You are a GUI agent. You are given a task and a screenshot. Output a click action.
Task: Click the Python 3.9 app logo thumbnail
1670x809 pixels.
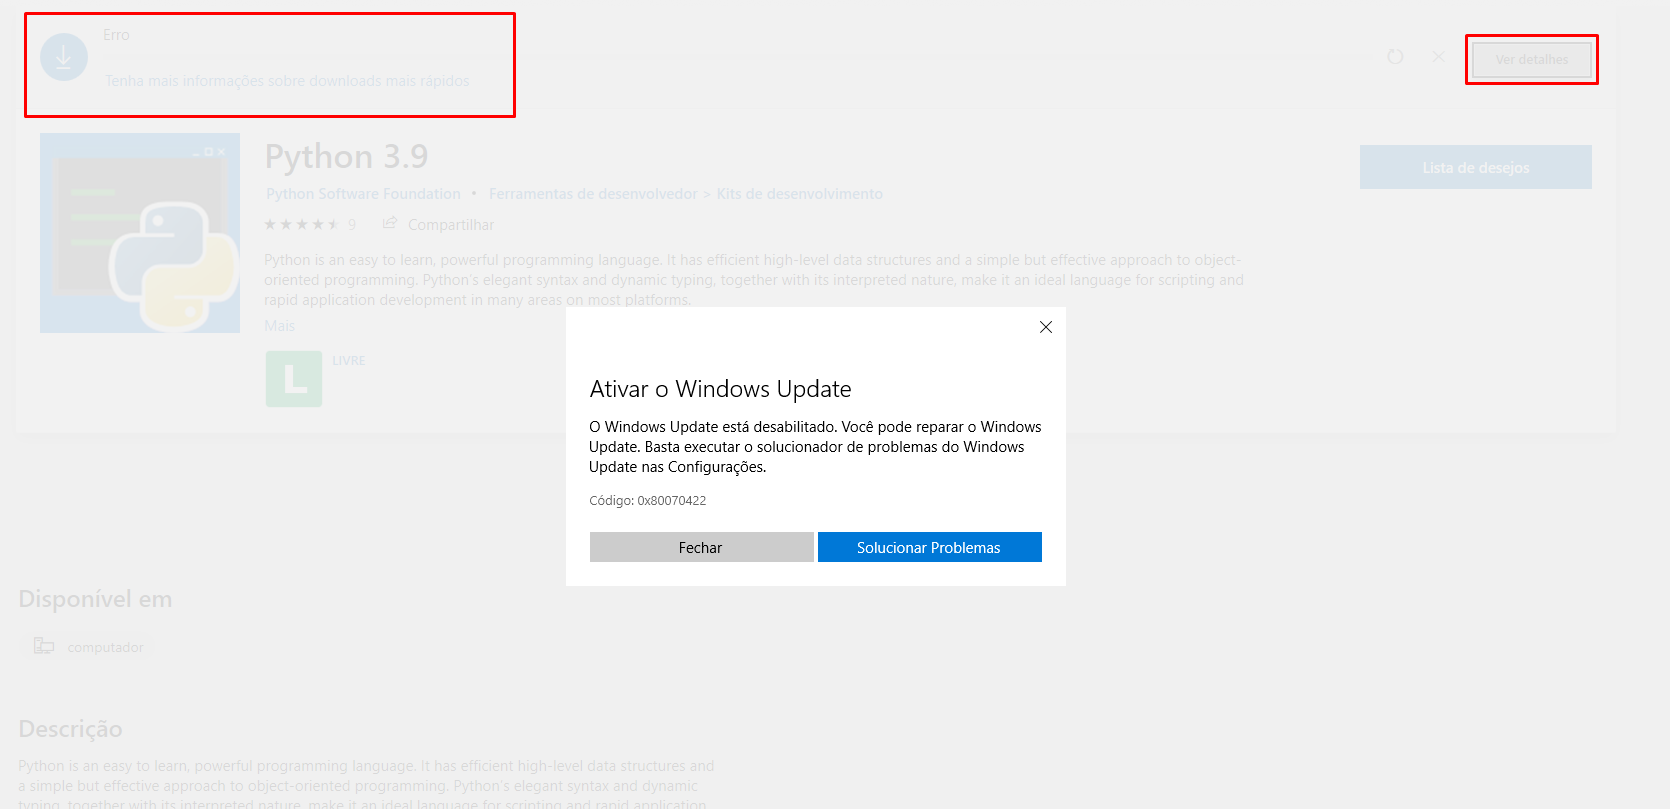point(140,233)
